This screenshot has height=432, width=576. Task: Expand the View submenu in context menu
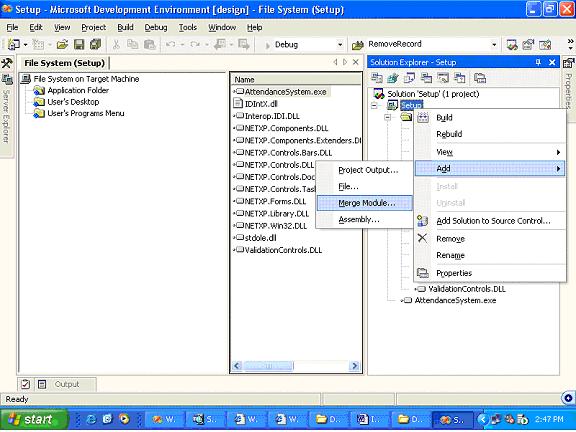pyautogui.click(x=490, y=152)
